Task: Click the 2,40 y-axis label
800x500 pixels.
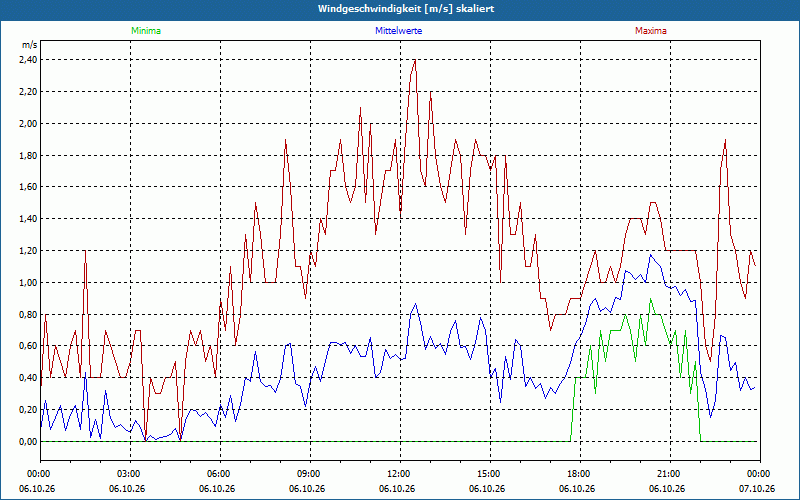Action: pyautogui.click(x=28, y=60)
